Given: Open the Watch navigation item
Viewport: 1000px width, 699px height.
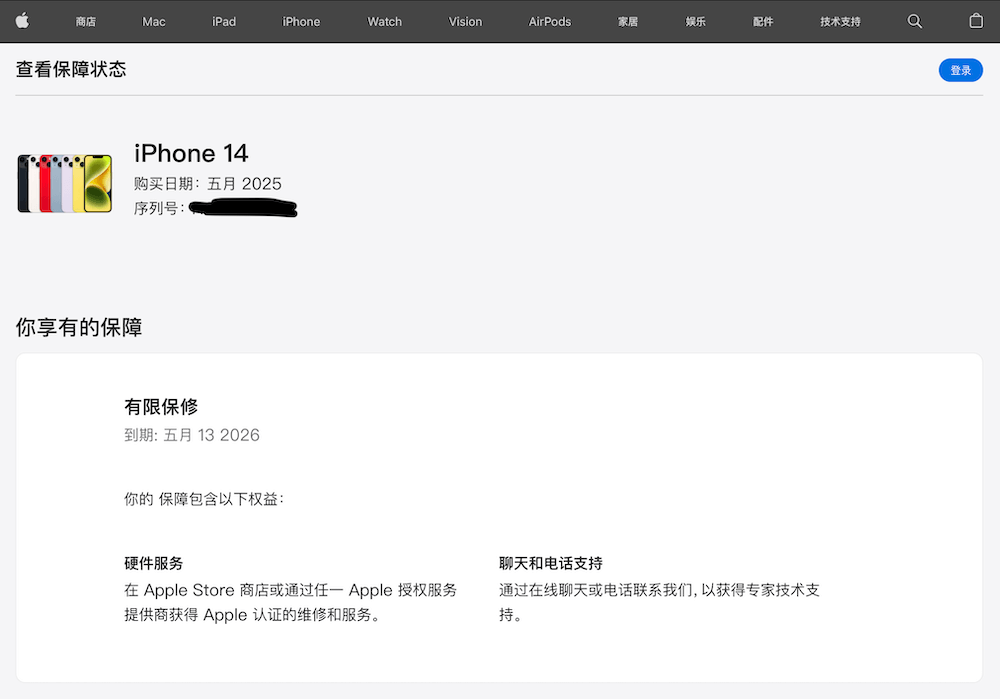Looking at the screenshot, I should 385,22.
